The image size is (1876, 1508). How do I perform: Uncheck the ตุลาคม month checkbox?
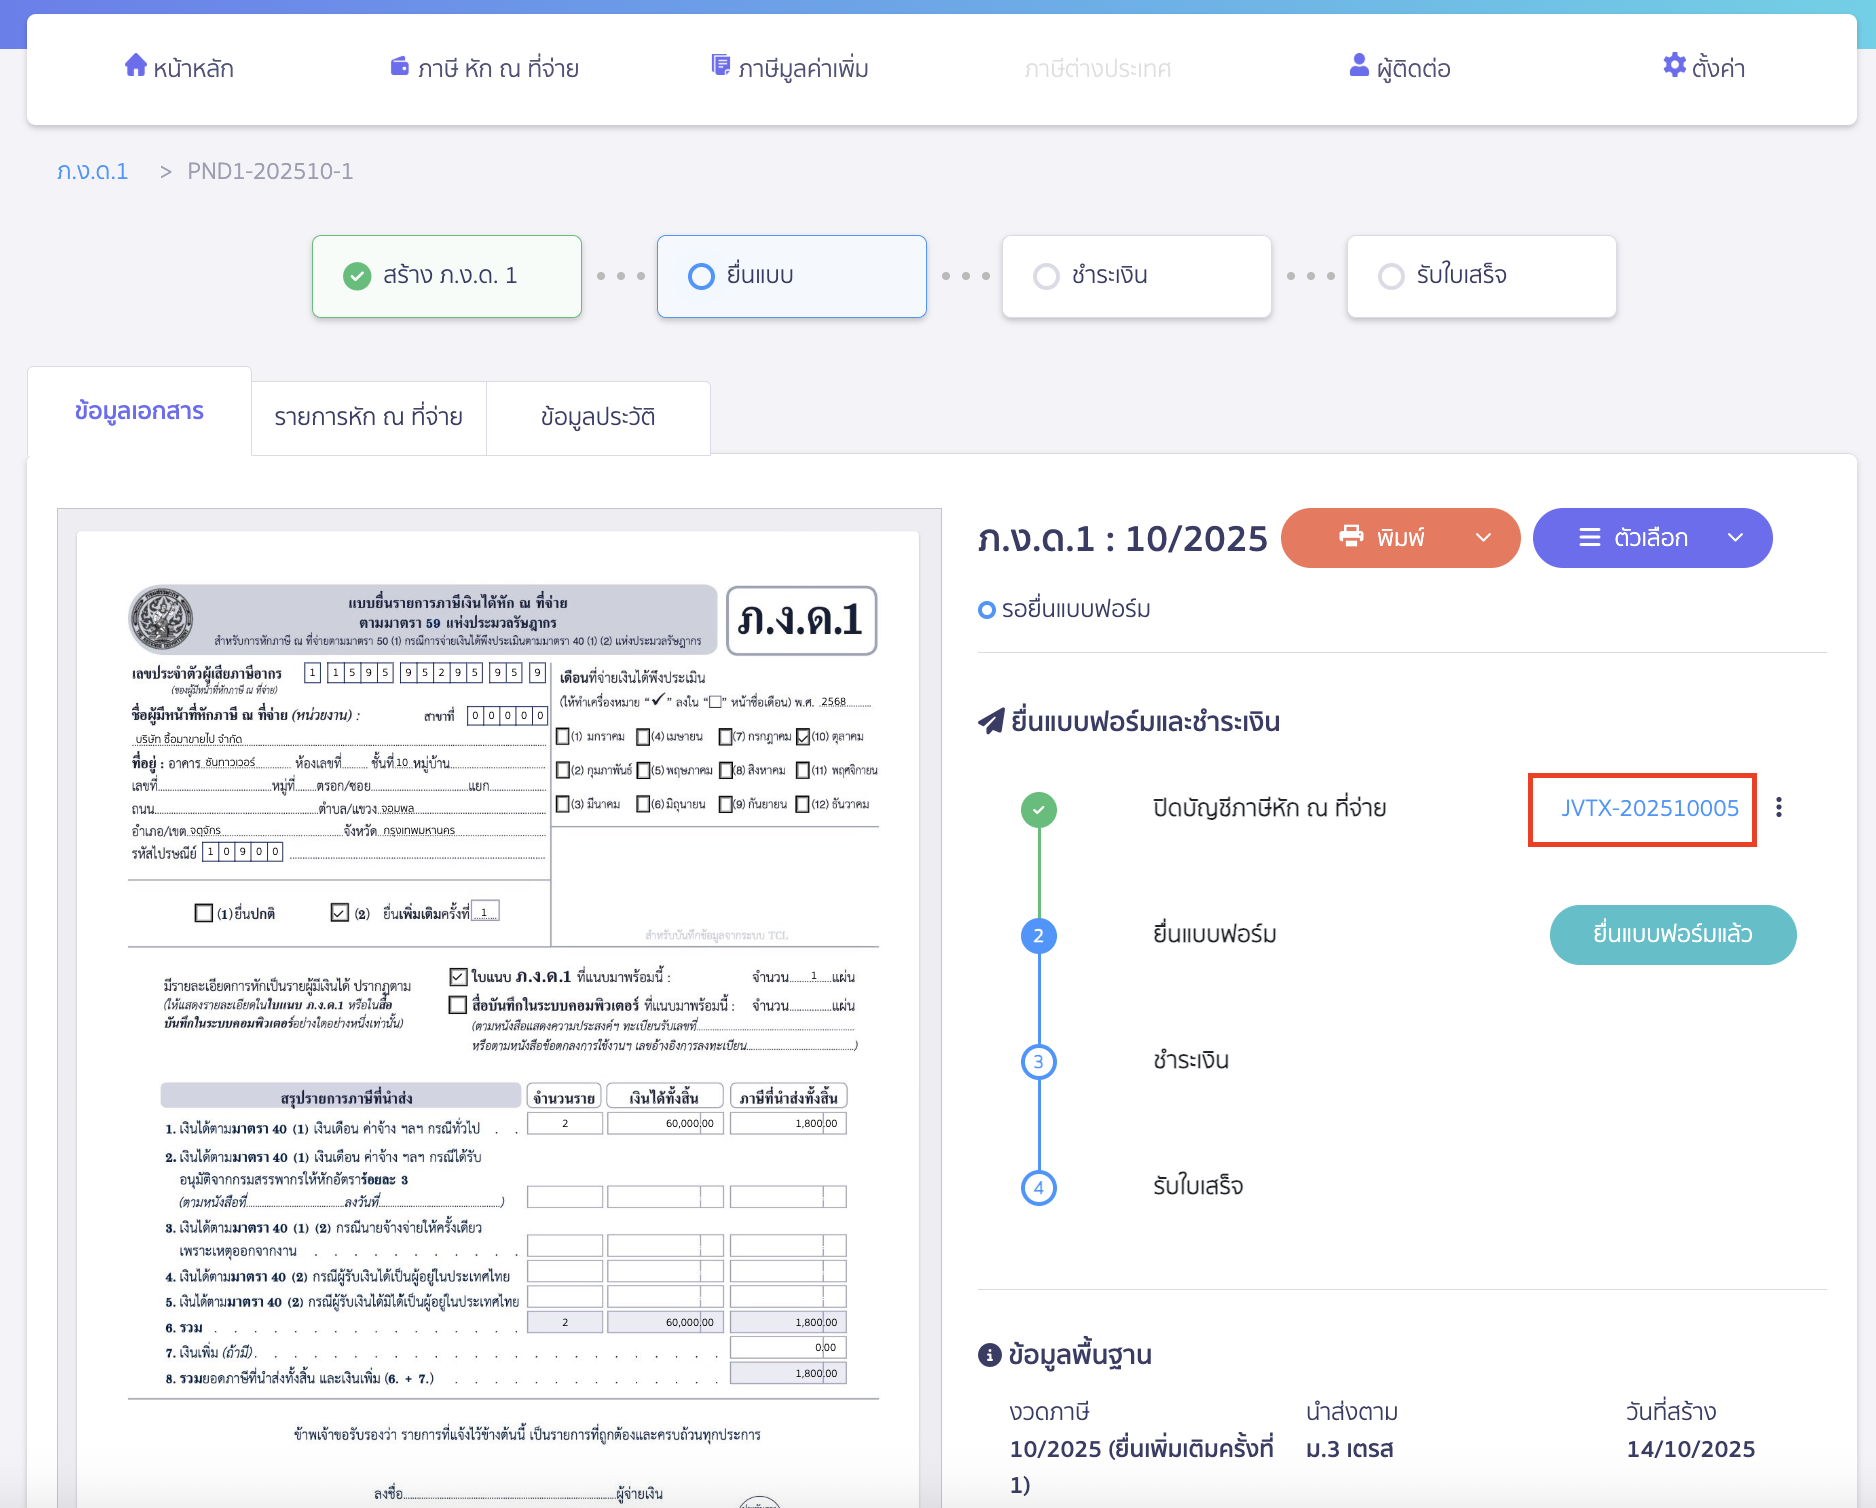pyautogui.click(x=805, y=737)
